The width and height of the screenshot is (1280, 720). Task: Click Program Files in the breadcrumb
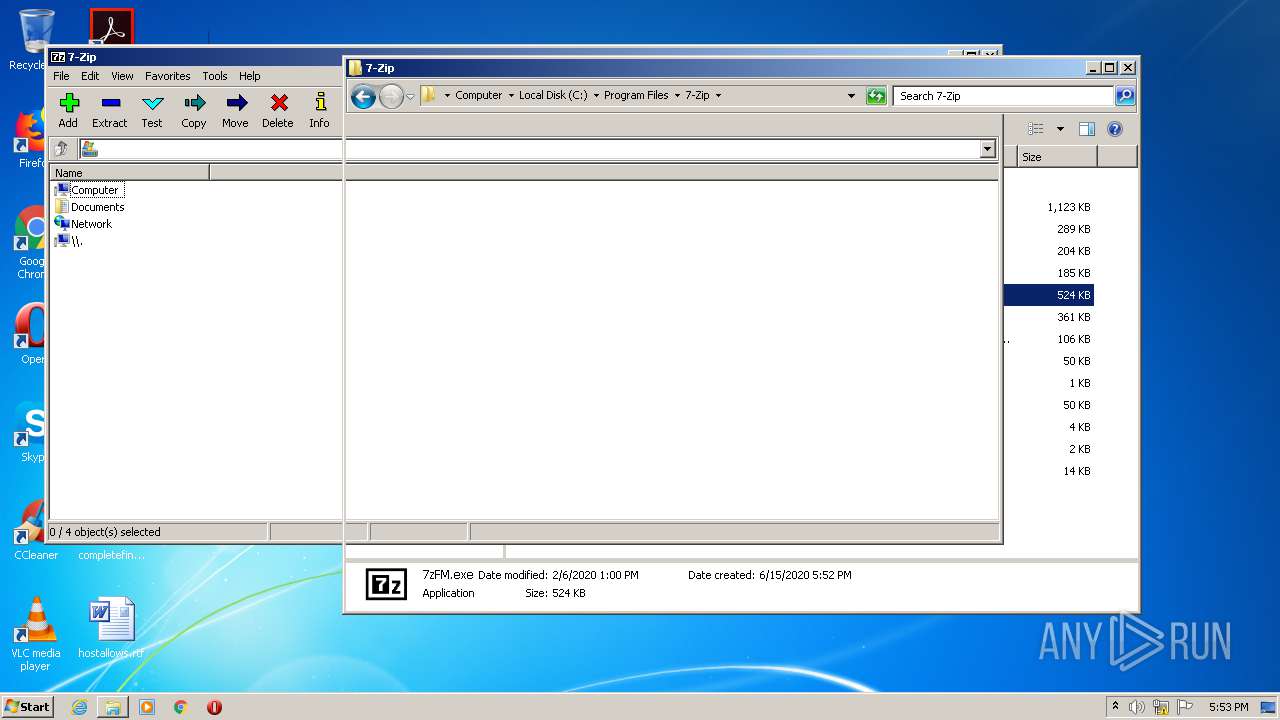tap(636, 96)
